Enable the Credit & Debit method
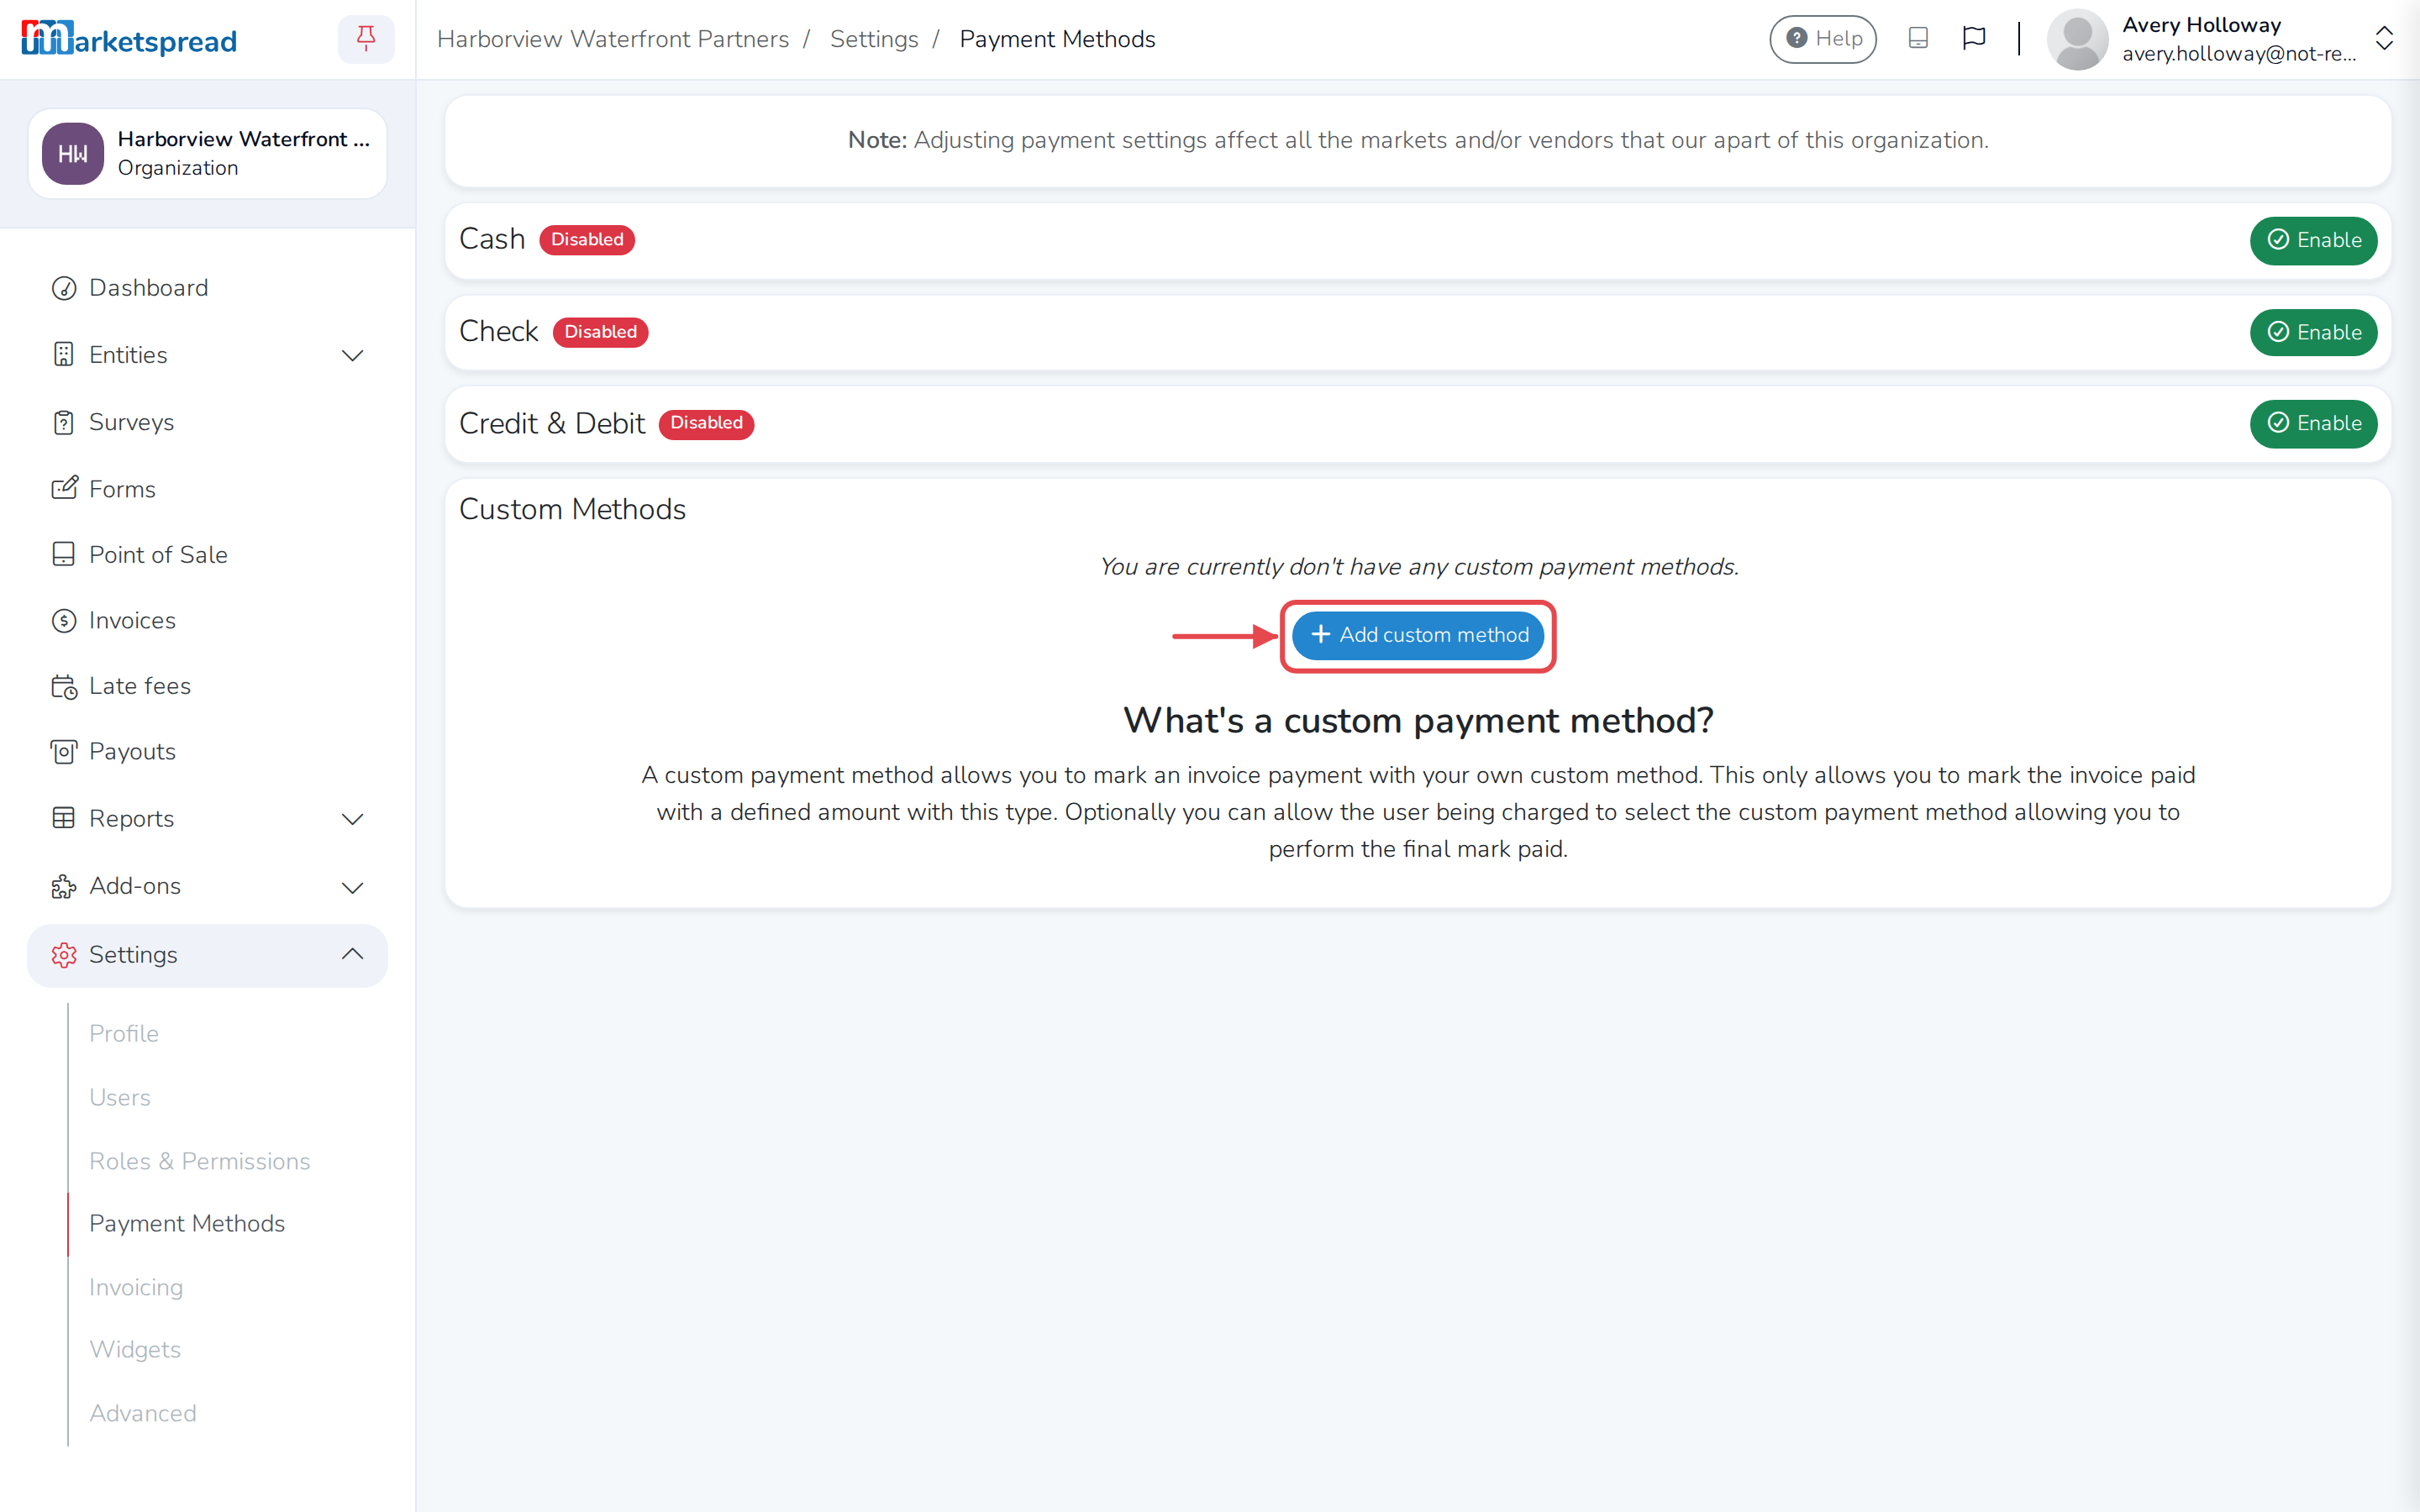This screenshot has height=1512, width=2420. [x=2313, y=423]
